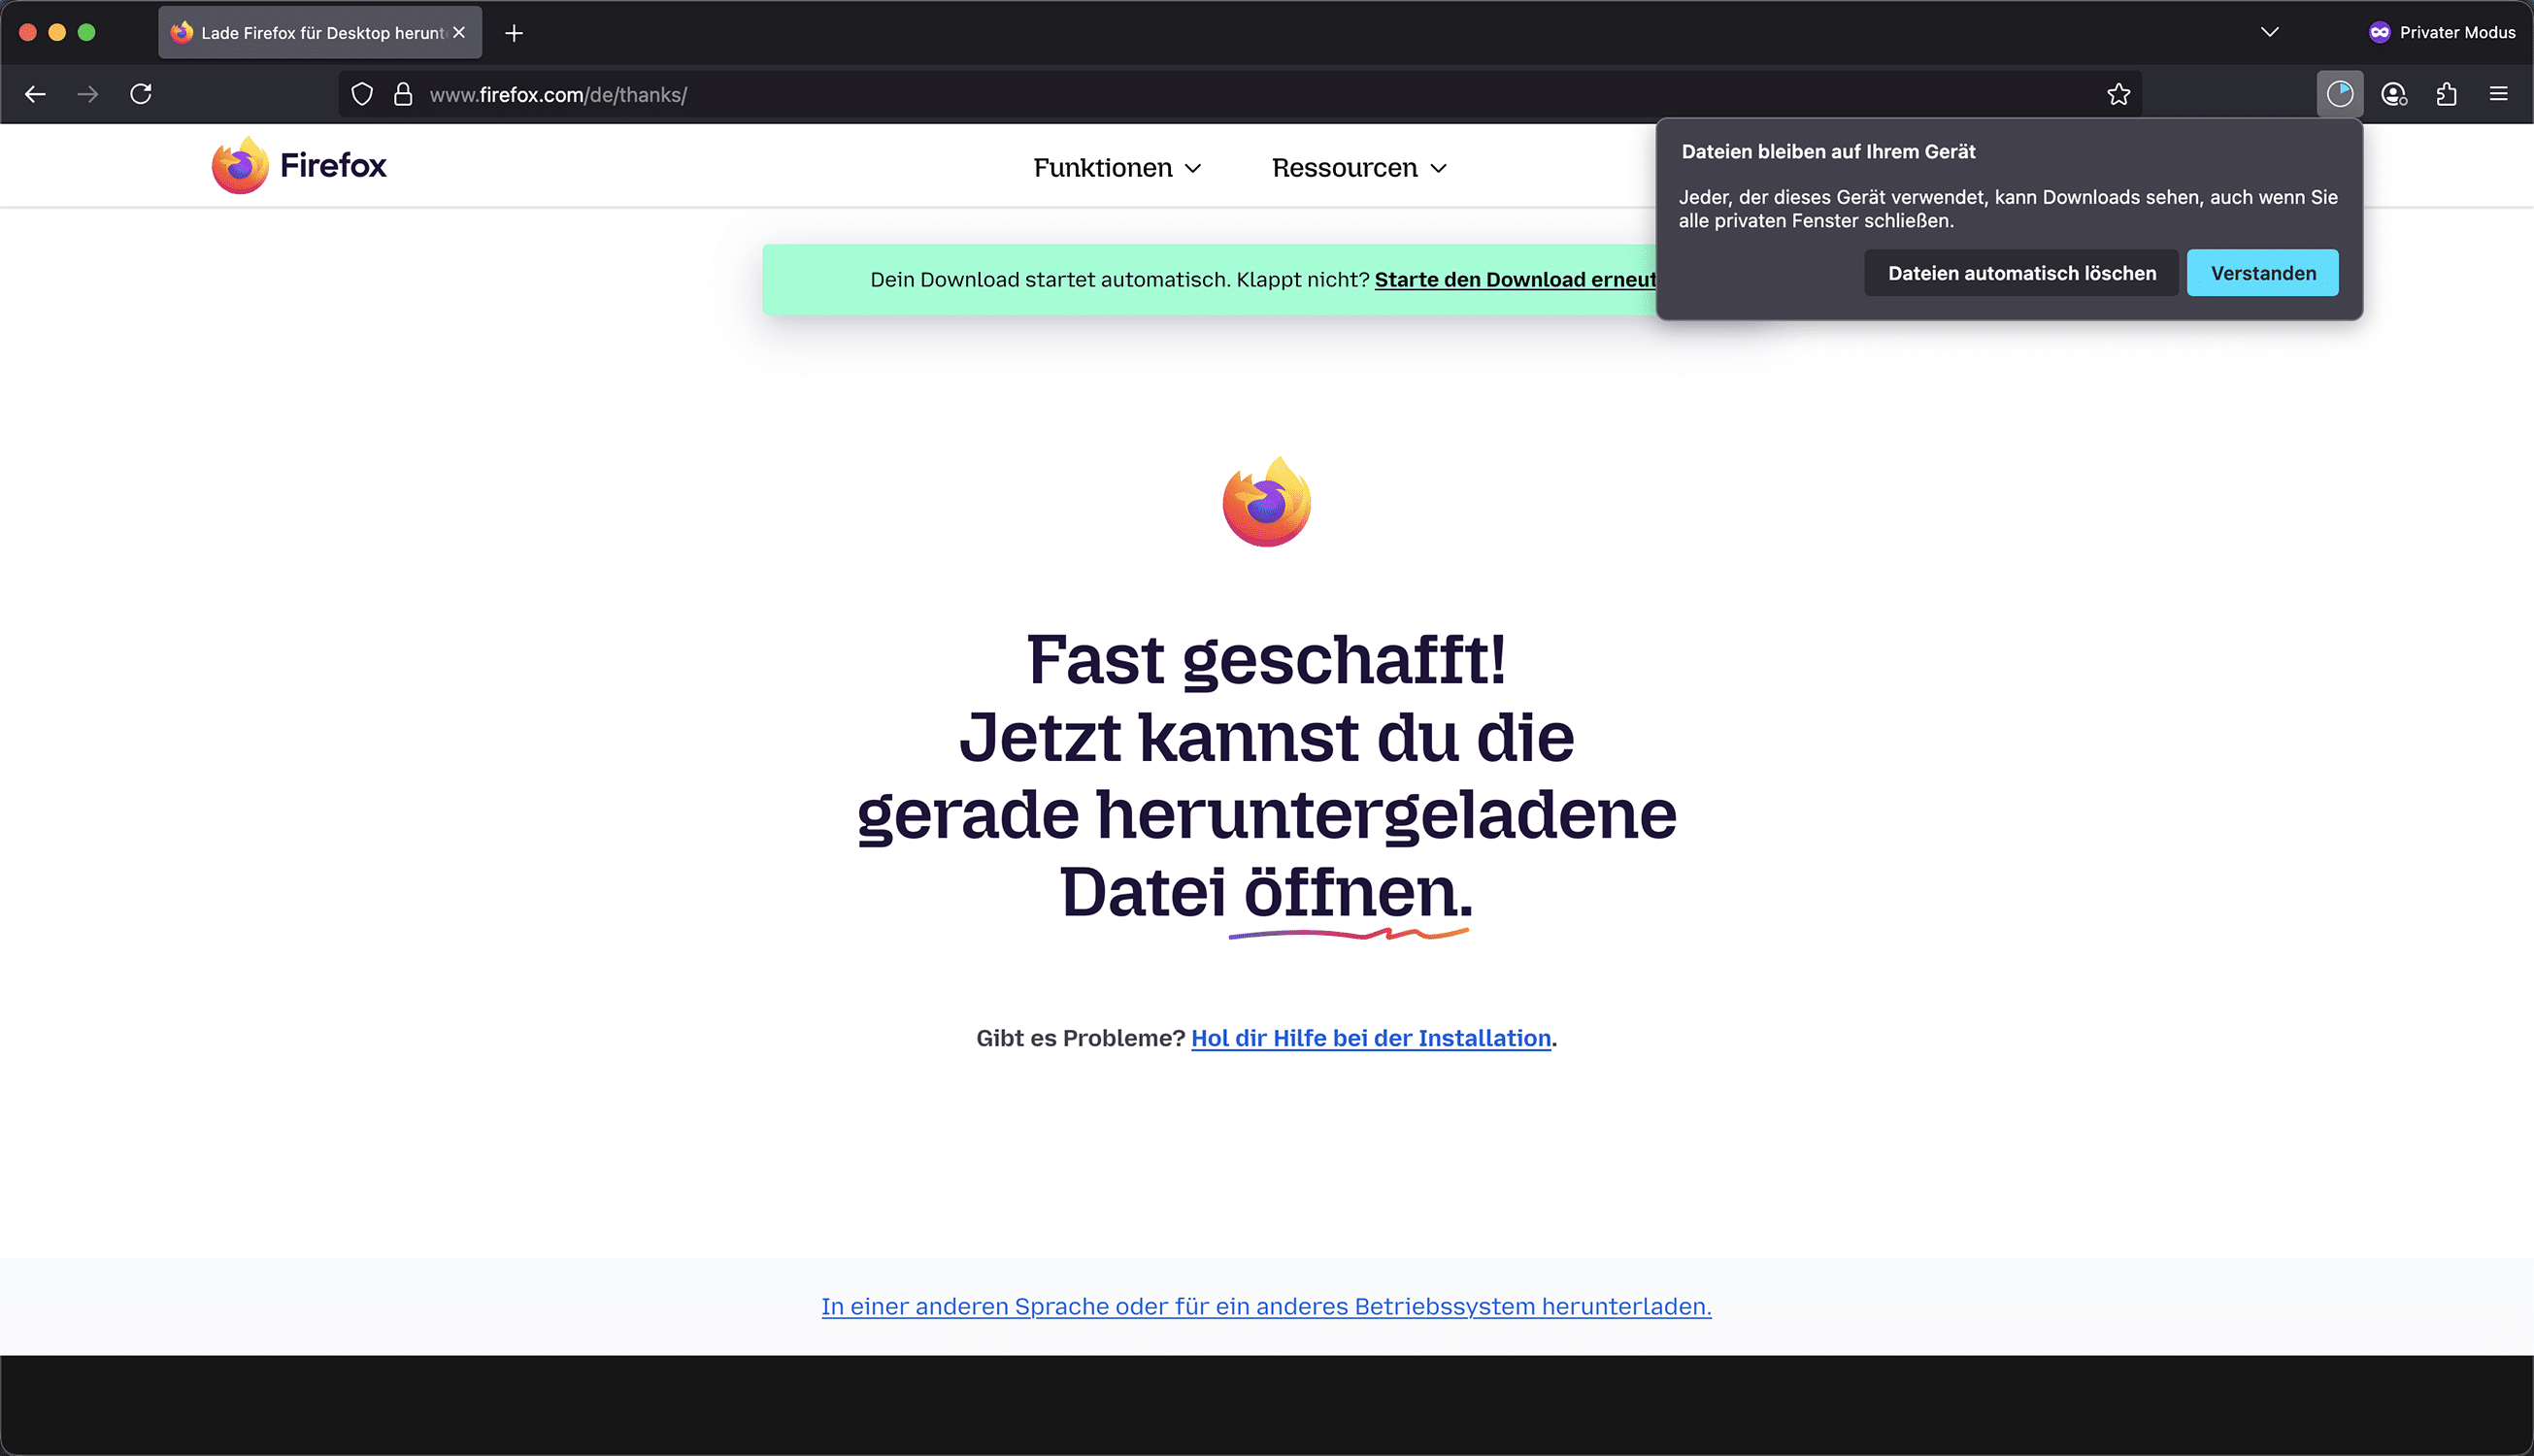
Task: Bookmark this page with the star
Action: point(2118,94)
